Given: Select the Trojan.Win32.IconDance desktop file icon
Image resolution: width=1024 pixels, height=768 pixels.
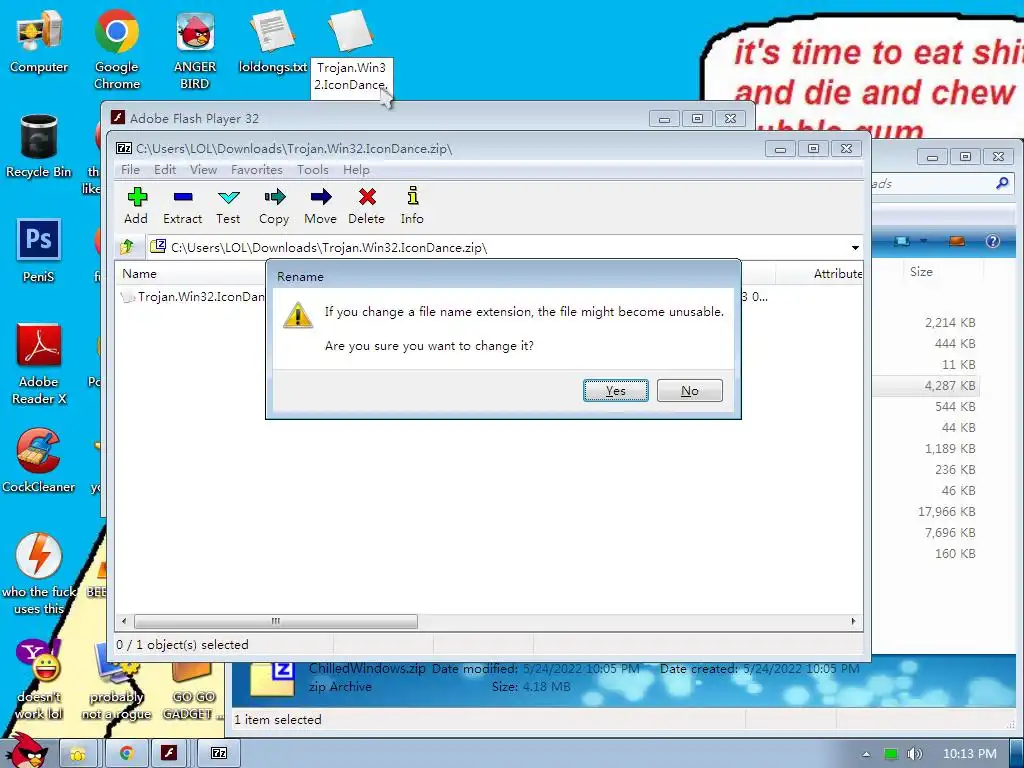Looking at the screenshot, I should 351,31.
